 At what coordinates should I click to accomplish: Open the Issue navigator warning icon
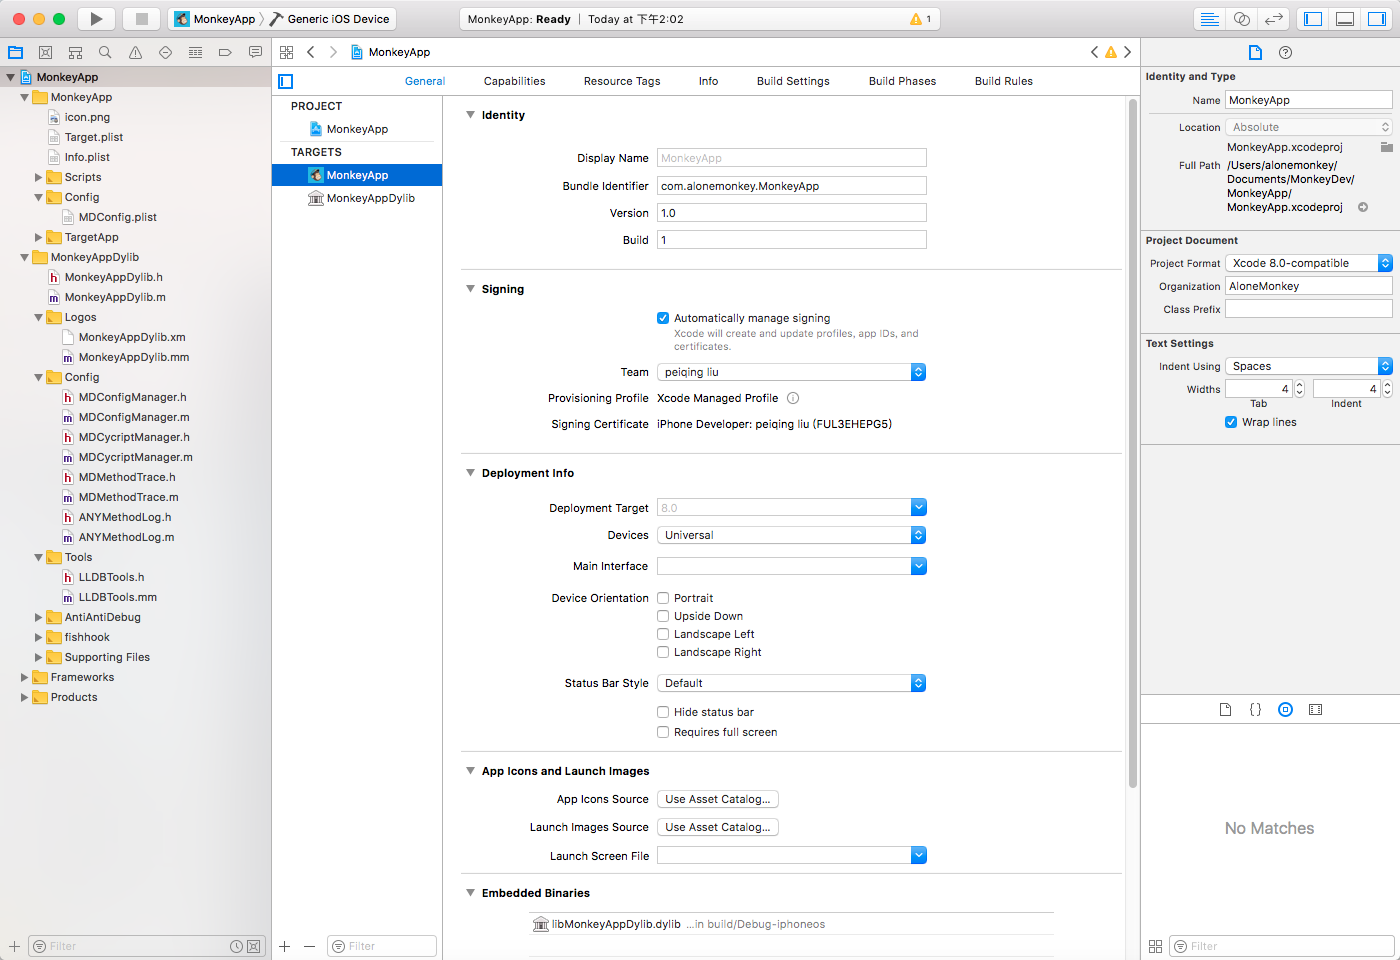[135, 52]
